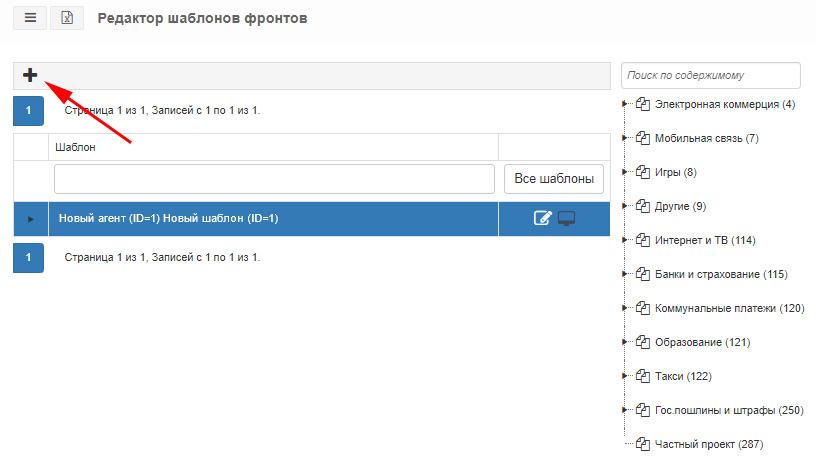Select the Игры (8) category
This screenshot has height=457, width=816.
(x=675, y=172)
